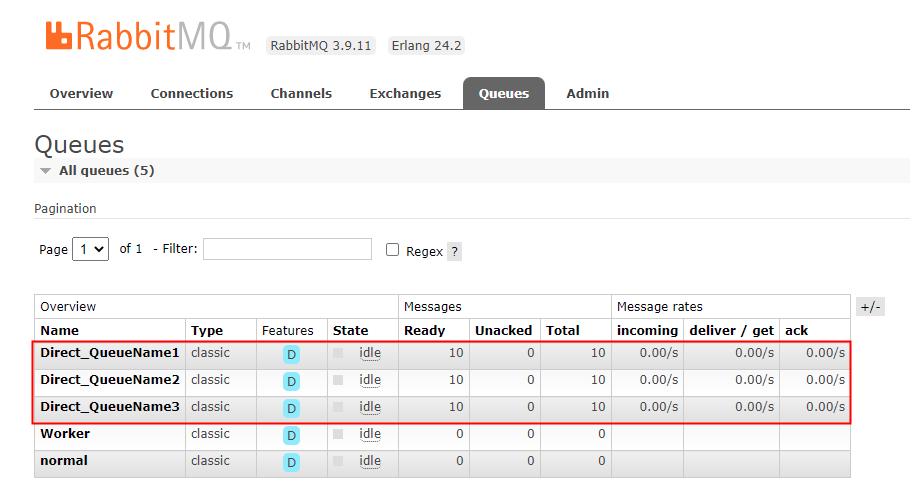Image resolution: width=910 pixels, height=488 pixels.
Task: Sort queues by State column header
Action: pyautogui.click(x=351, y=330)
